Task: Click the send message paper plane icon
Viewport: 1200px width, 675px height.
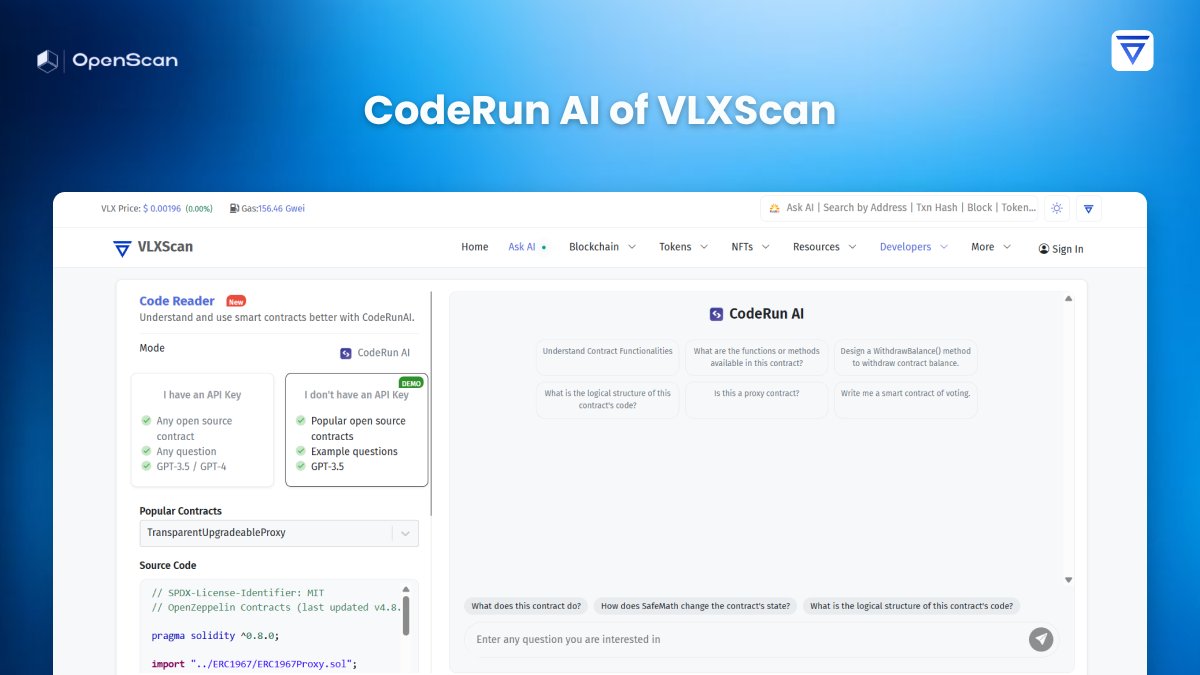Action: coord(1041,639)
